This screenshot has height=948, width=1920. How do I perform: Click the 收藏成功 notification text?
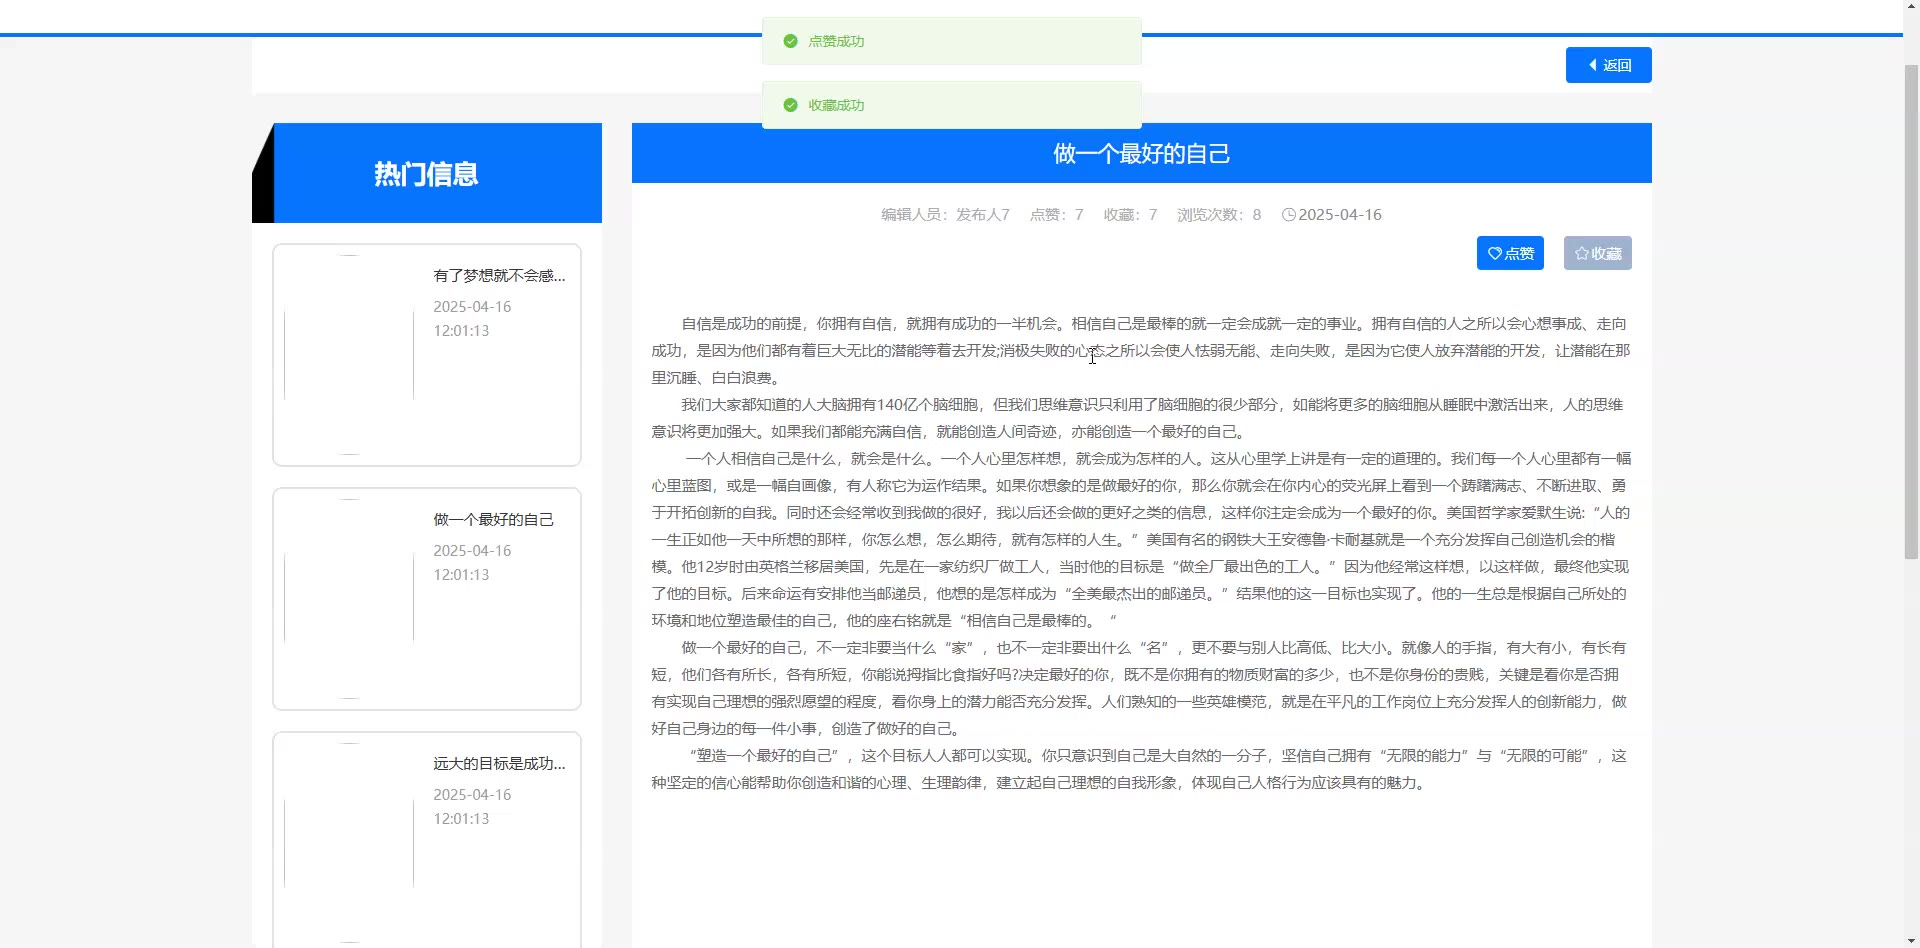coord(836,105)
